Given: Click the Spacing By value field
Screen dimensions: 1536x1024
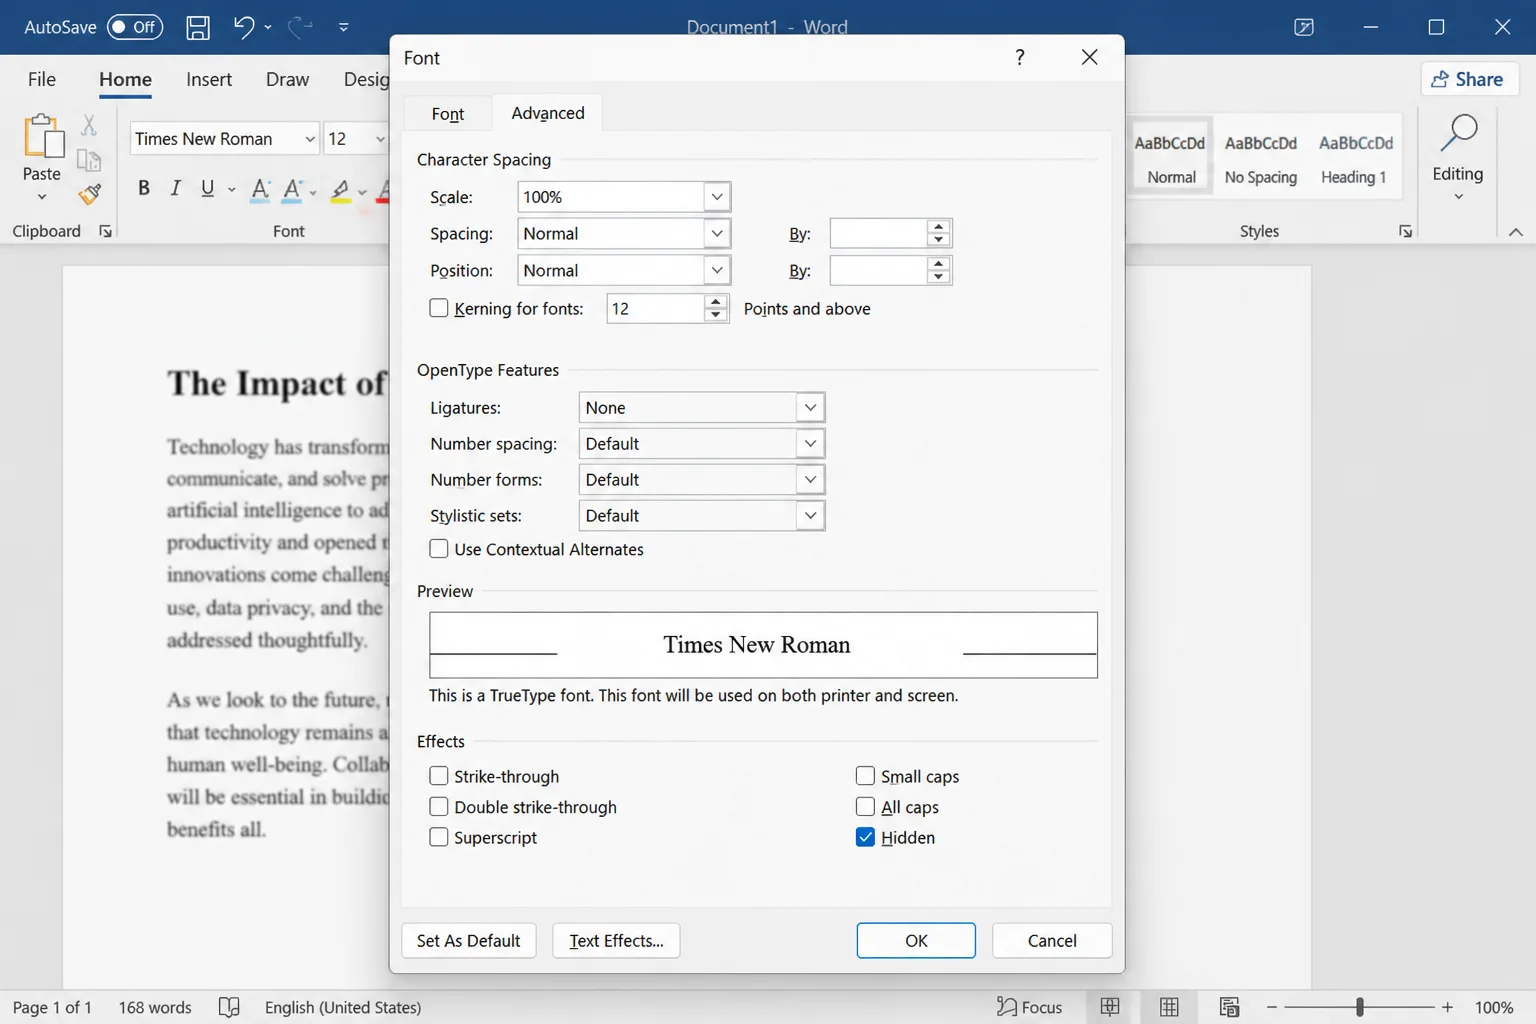Looking at the screenshot, I should pos(878,234).
